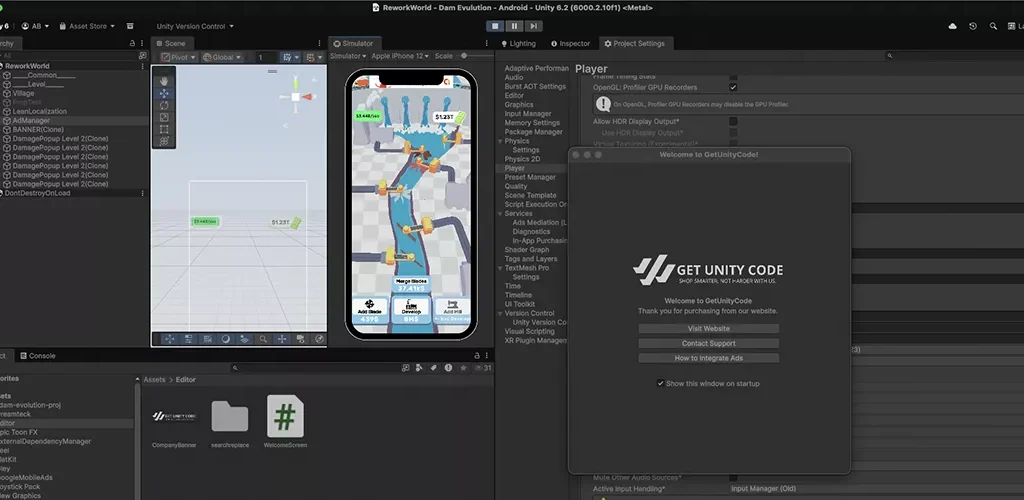Open the Unity Version Control dropdown
The image size is (1024, 500).
pos(195,26)
